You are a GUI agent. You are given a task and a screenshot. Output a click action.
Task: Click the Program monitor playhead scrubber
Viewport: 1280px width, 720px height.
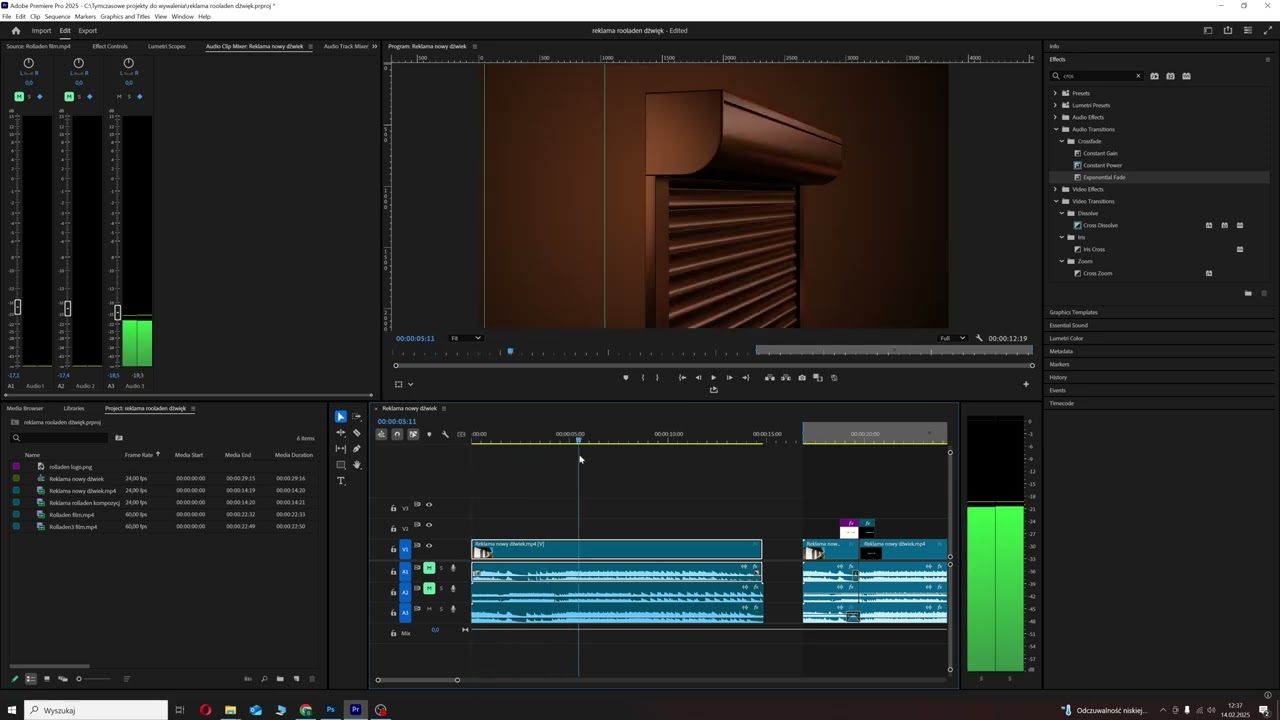point(510,352)
